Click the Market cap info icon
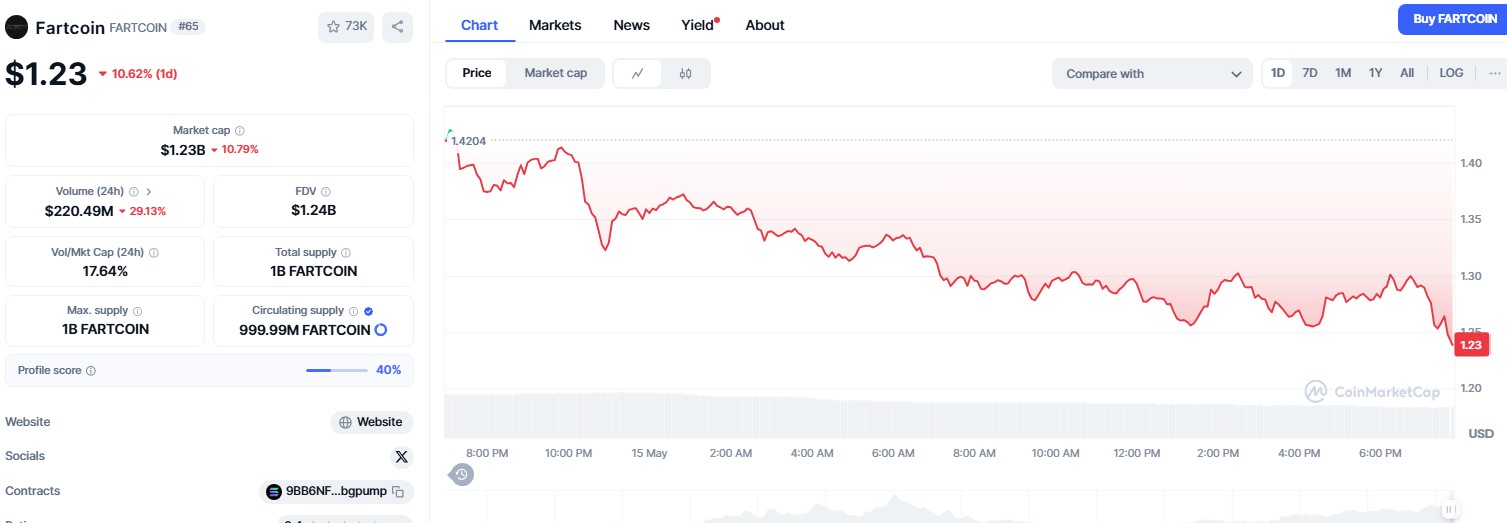Image resolution: width=1507 pixels, height=523 pixels. click(240, 131)
